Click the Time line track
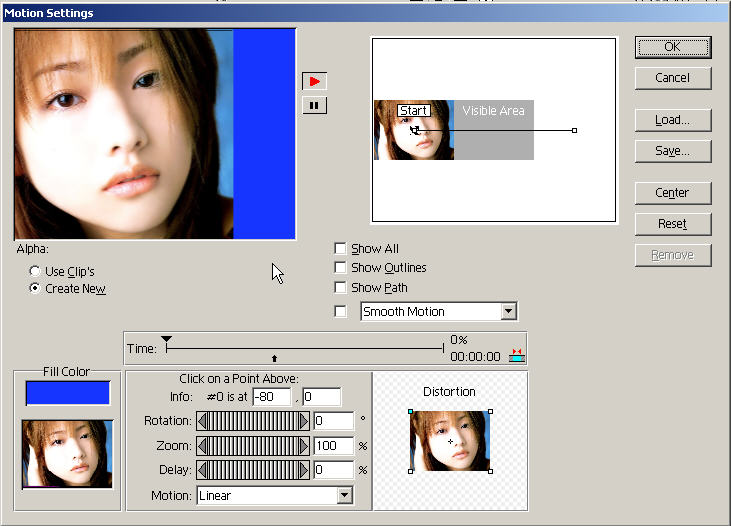 coord(304,348)
